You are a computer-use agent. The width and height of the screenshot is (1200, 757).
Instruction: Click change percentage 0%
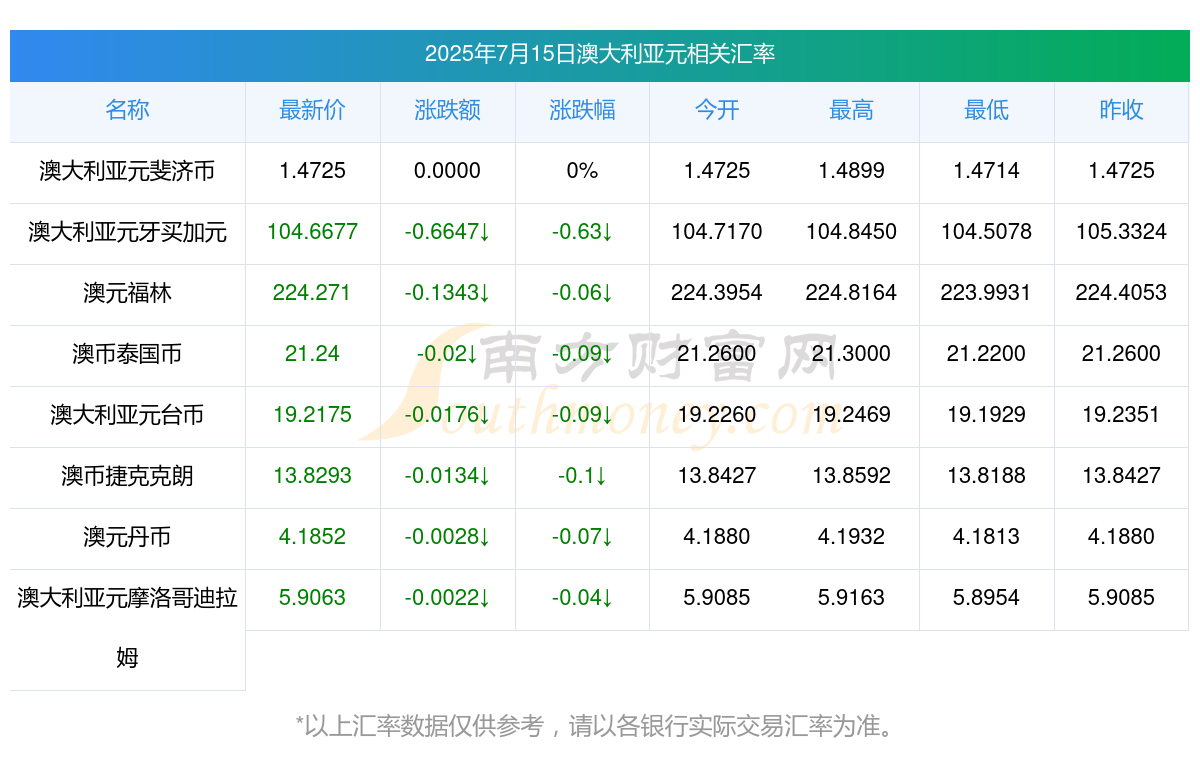pos(582,171)
